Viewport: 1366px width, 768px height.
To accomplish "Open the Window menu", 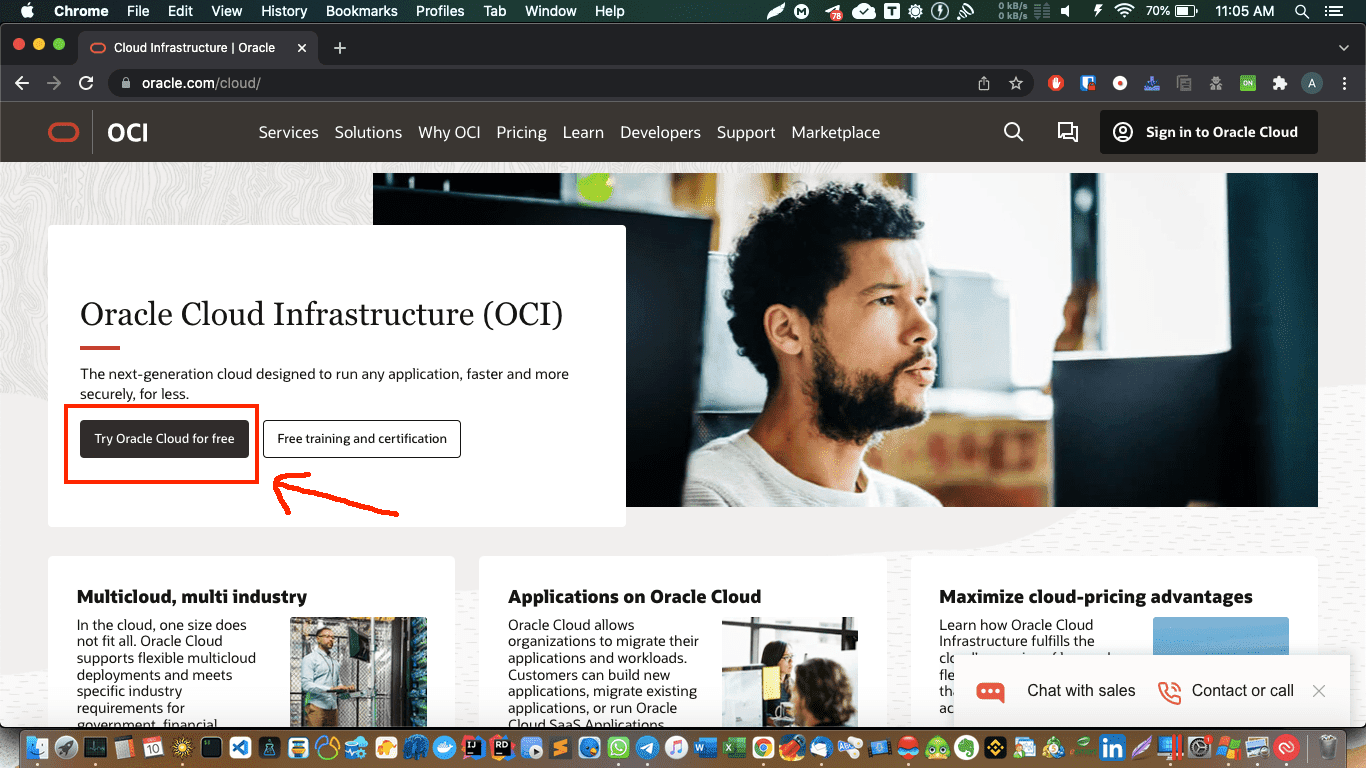I will coord(551,11).
